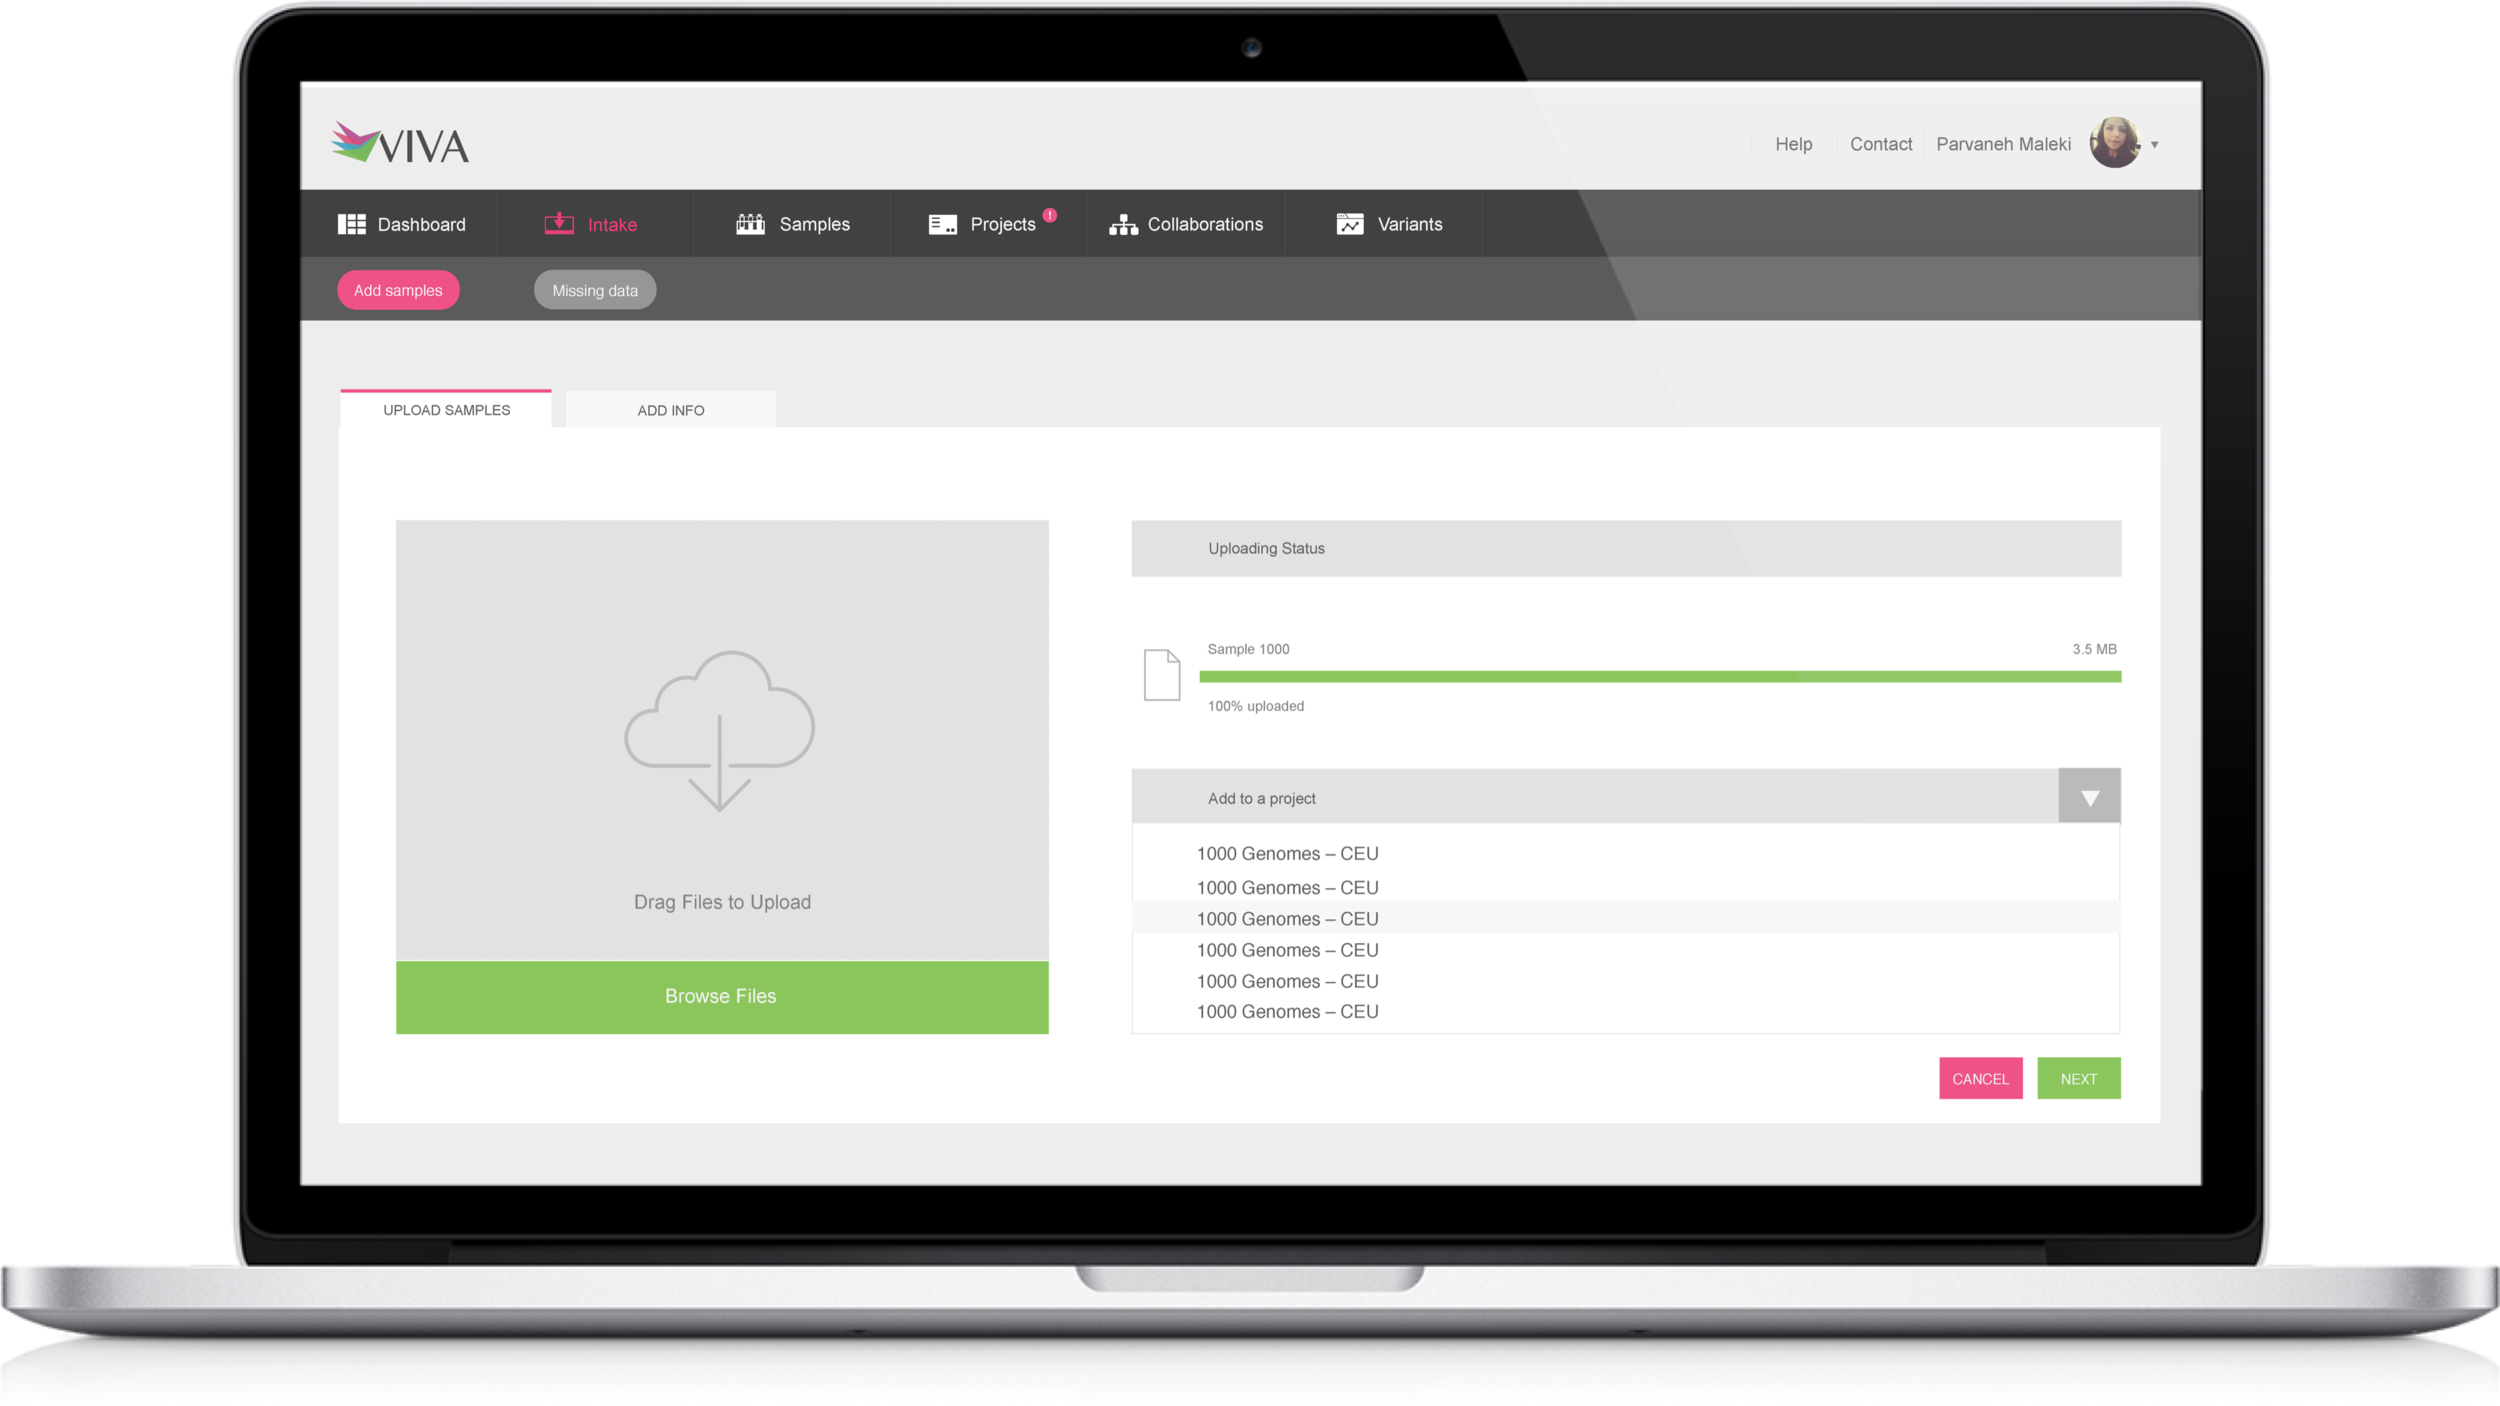Viewport: 2500px width, 1406px height.
Task: Click the Projects card icon
Action: [x=942, y=224]
